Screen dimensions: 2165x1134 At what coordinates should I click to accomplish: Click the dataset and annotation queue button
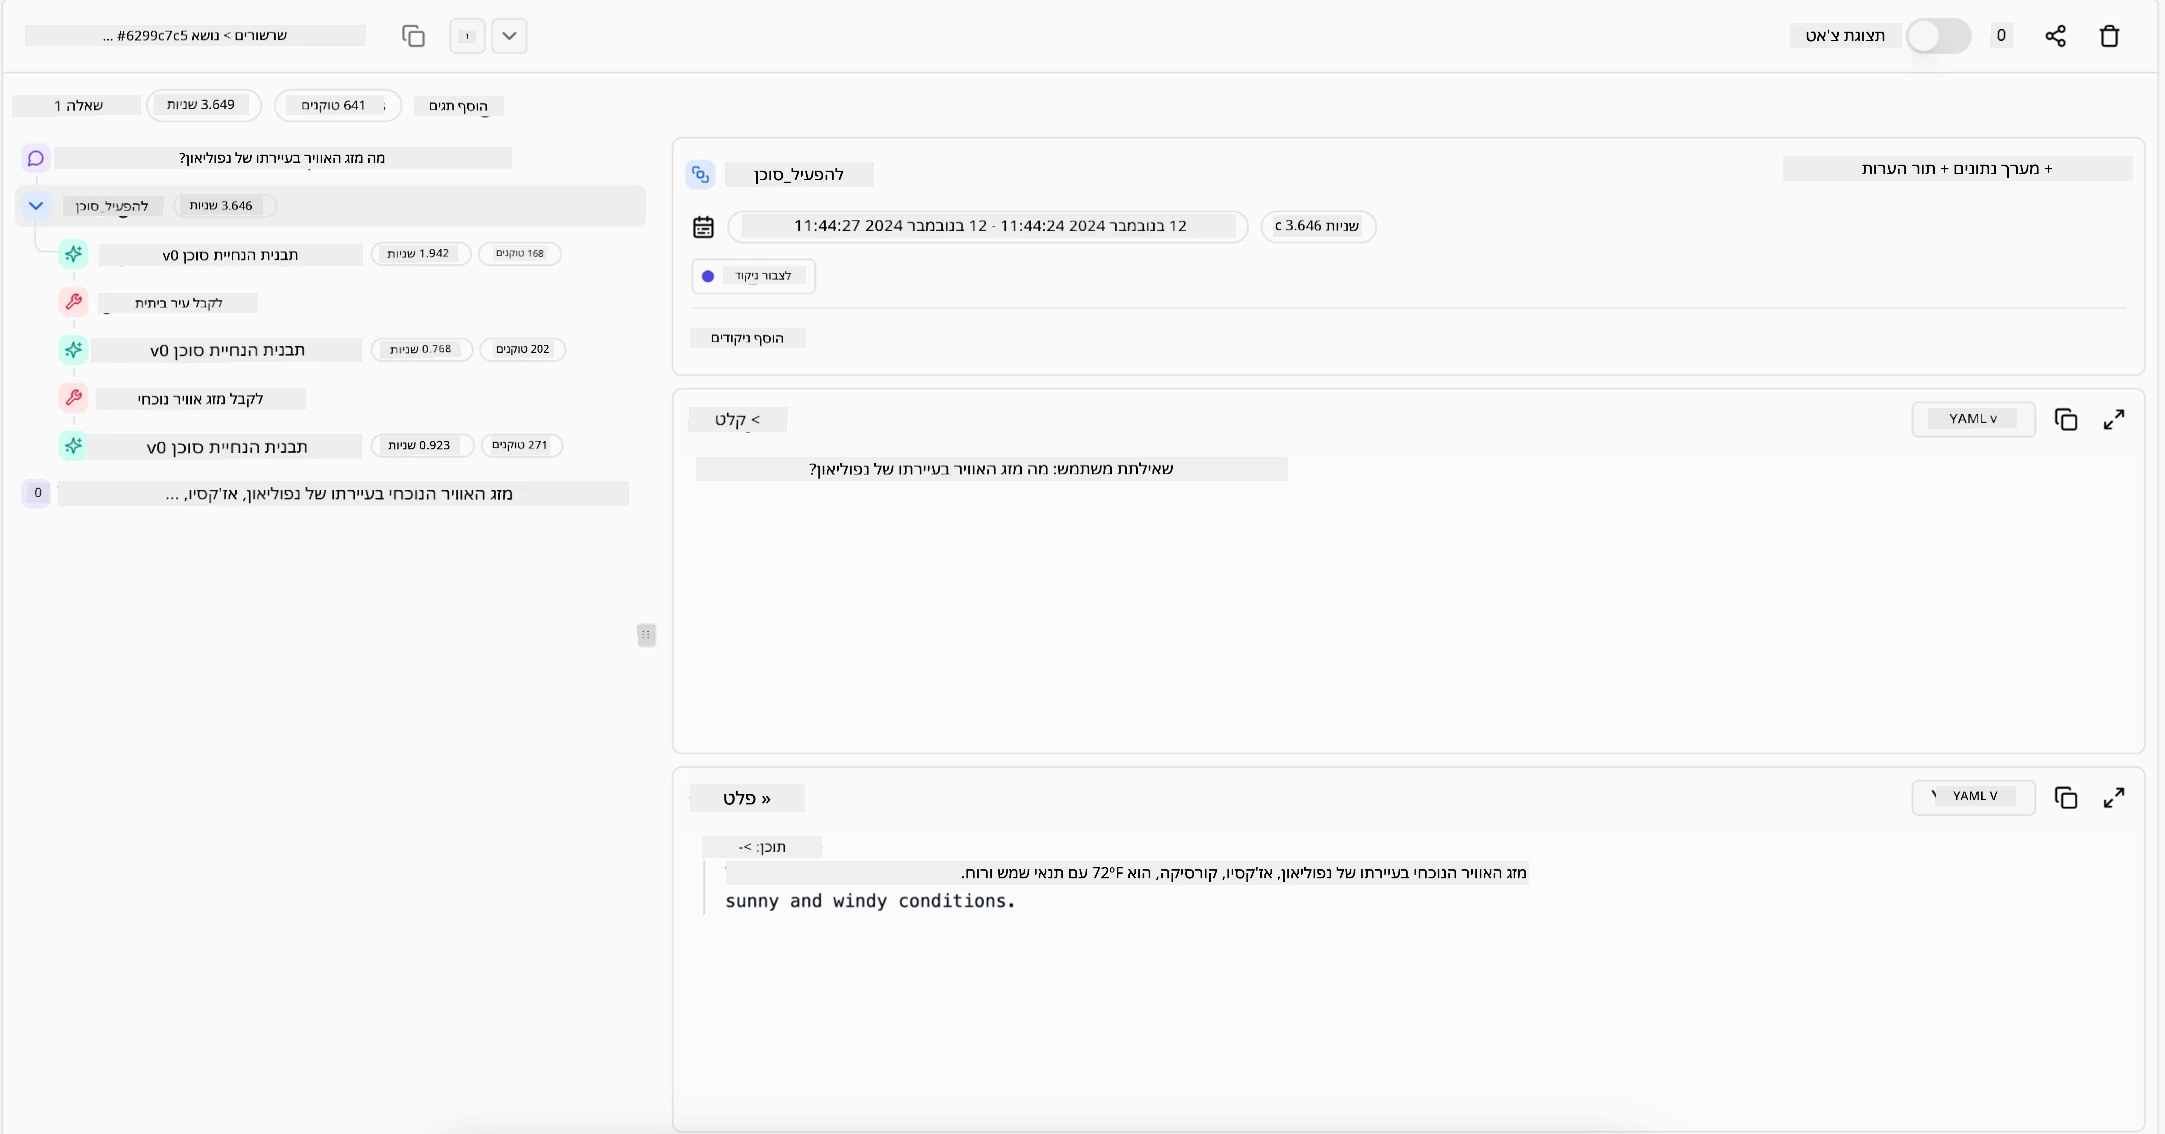point(1956,169)
